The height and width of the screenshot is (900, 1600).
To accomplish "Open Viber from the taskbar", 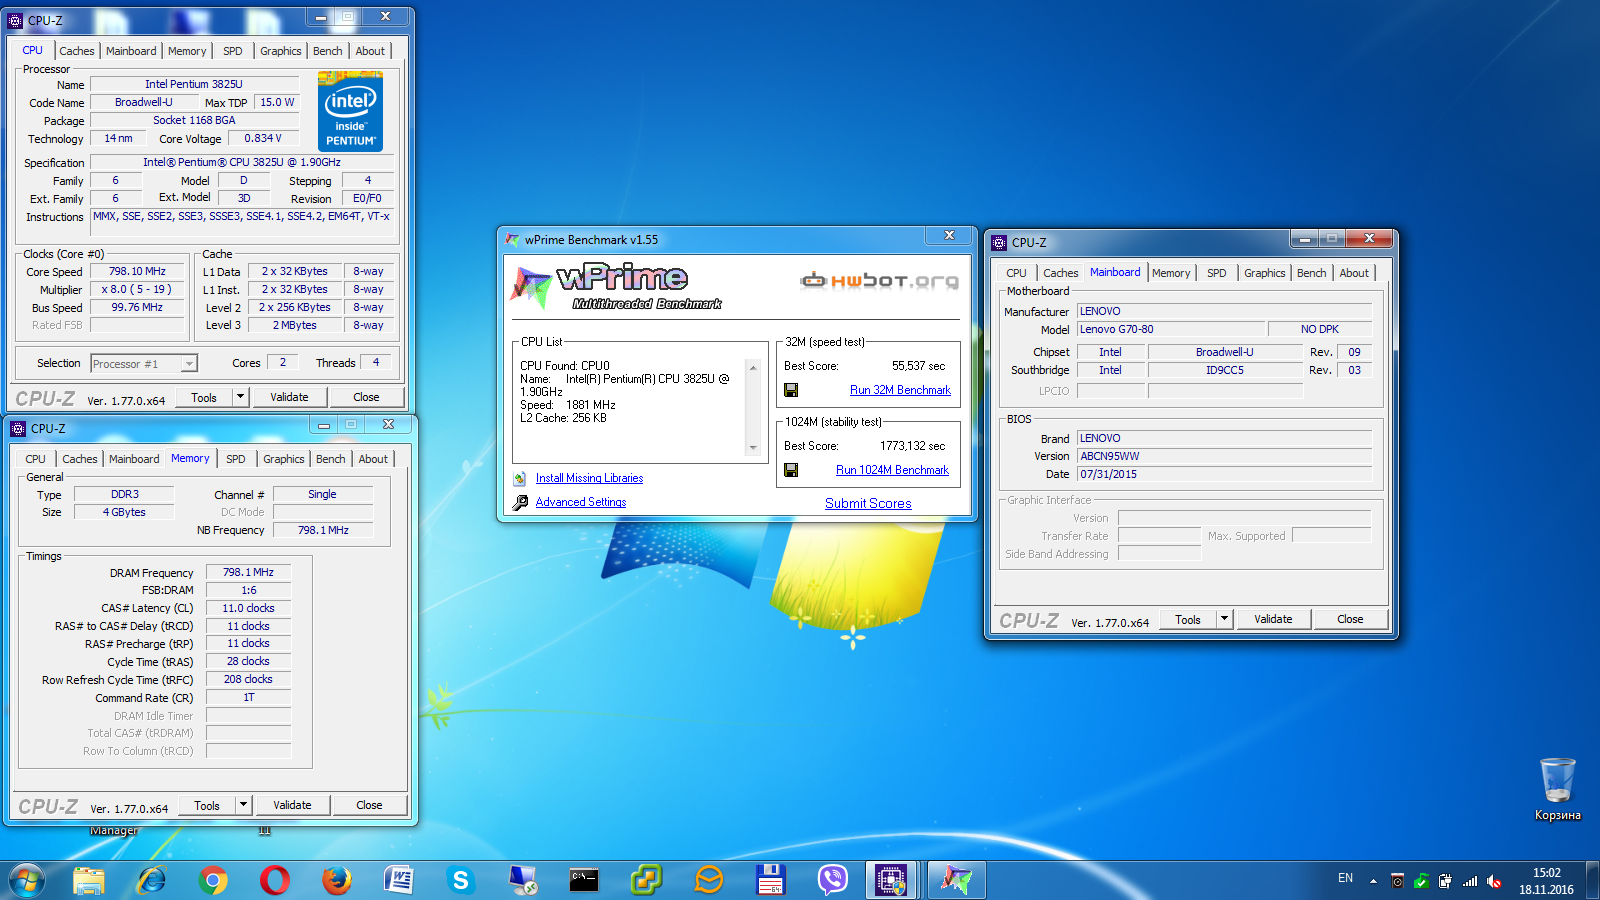I will coord(832,880).
